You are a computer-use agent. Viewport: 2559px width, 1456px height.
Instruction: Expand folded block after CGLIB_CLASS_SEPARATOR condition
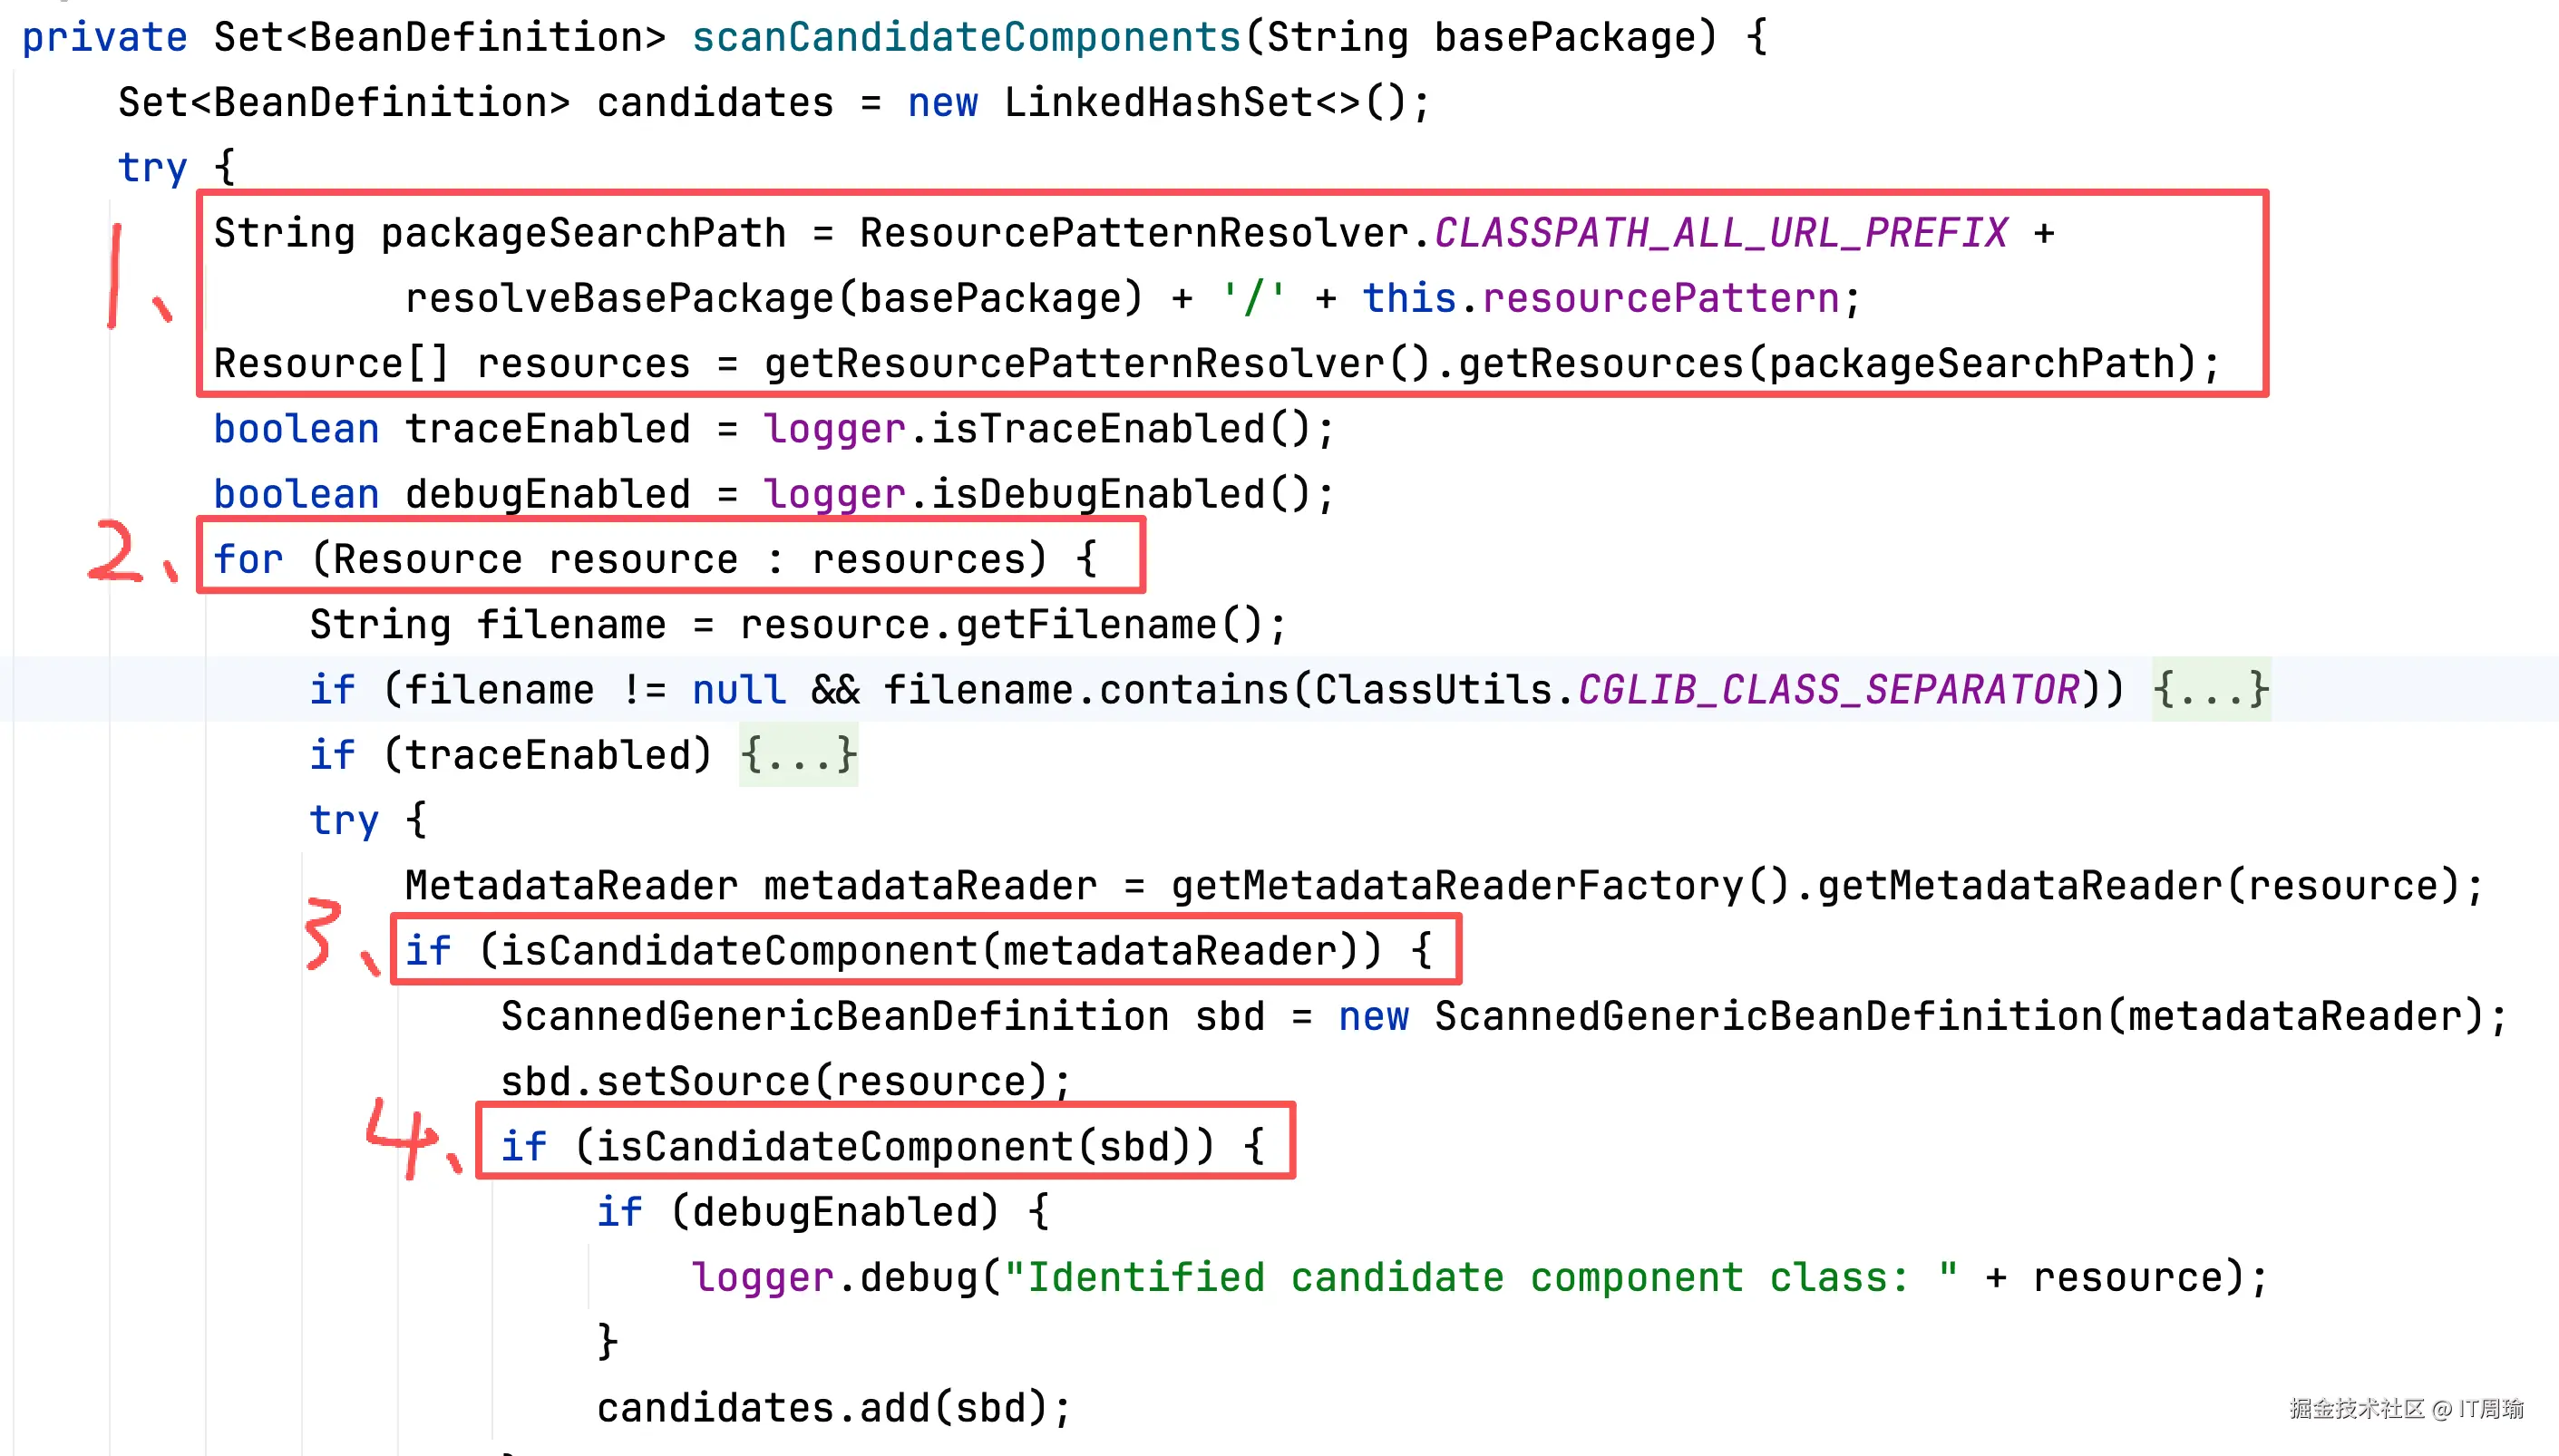pos(2211,690)
